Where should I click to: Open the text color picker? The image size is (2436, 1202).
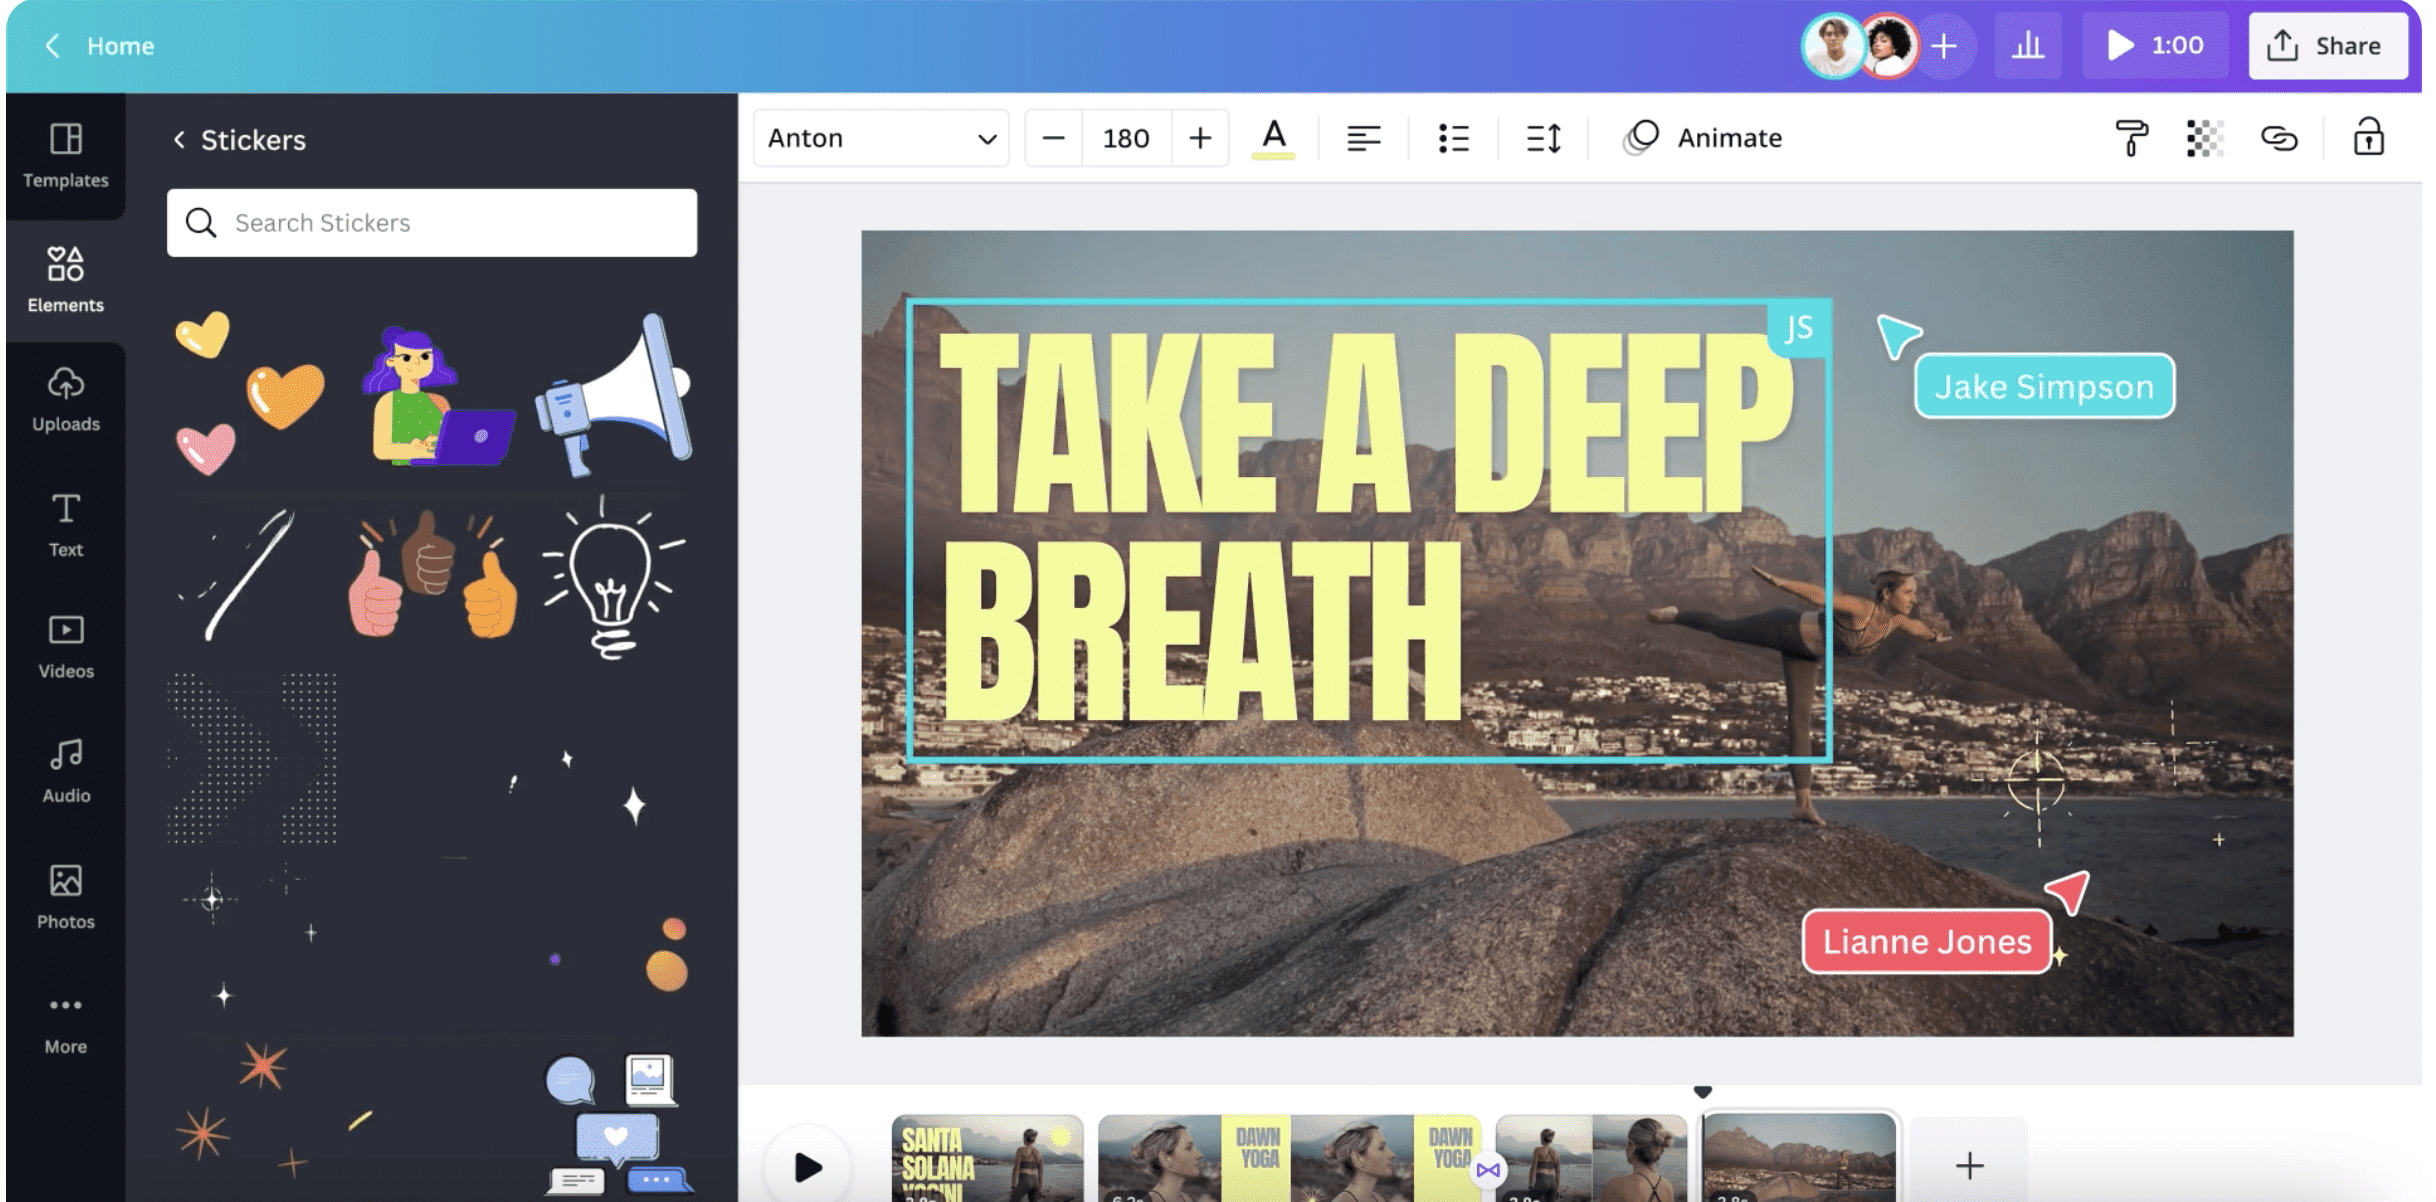[x=1273, y=138]
